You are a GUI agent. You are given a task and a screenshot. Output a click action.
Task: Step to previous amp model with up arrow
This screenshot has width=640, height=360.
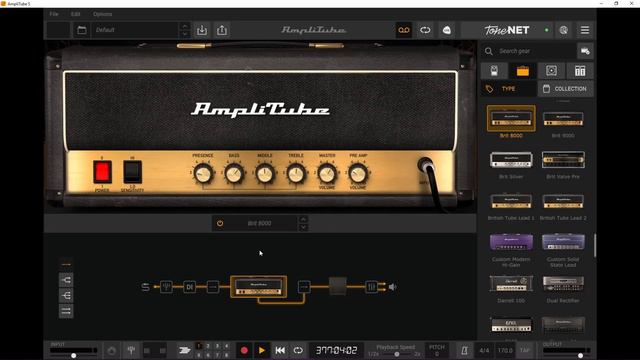click(x=303, y=220)
